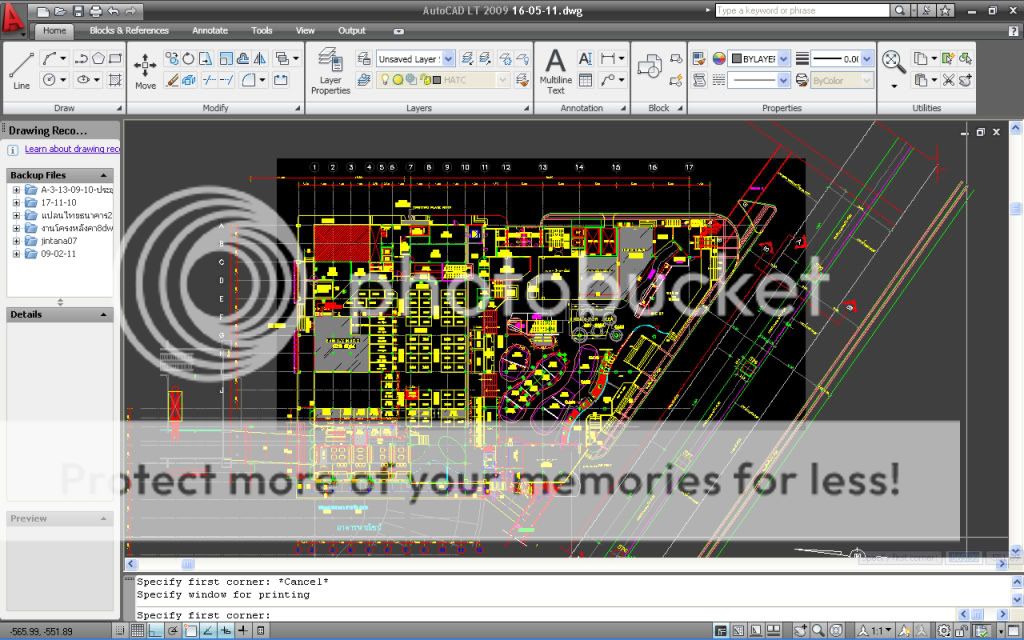Open the BYLAYER color dropdown
This screenshot has width=1024, height=640.
[x=759, y=59]
